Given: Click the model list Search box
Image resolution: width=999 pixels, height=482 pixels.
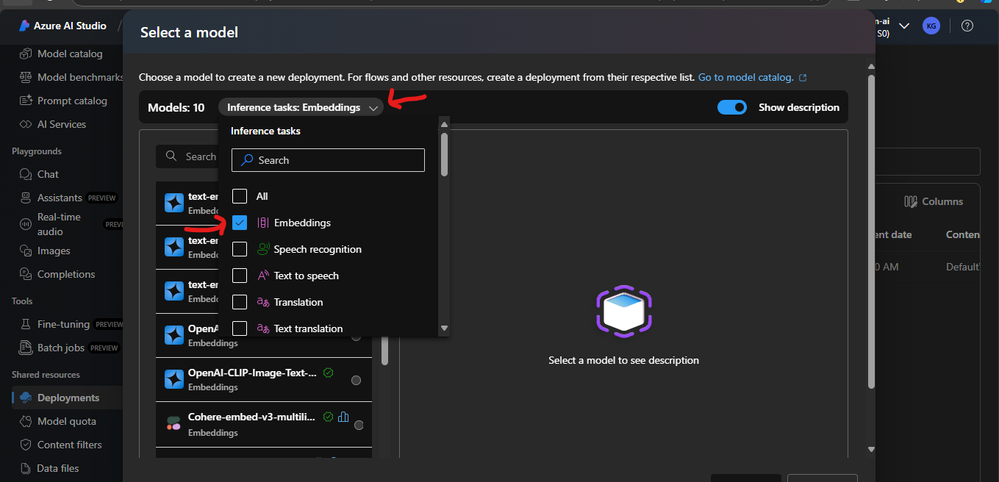Looking at the screenshot, I should (187, 156).
